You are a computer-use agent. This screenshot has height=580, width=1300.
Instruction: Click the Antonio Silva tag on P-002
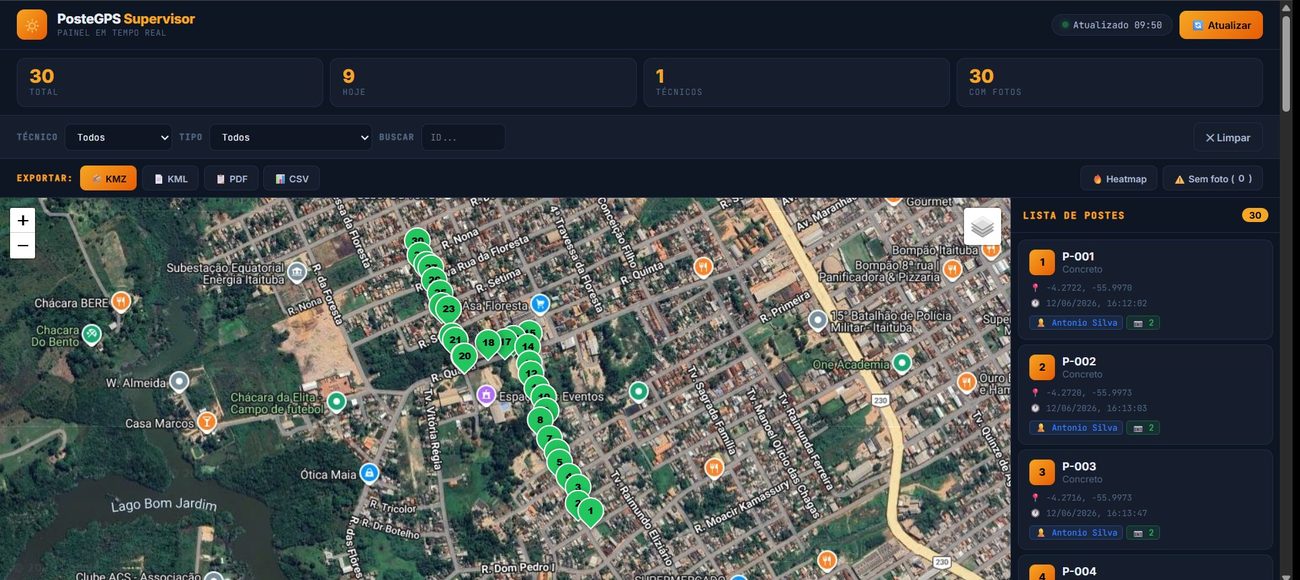(1076, 427)
